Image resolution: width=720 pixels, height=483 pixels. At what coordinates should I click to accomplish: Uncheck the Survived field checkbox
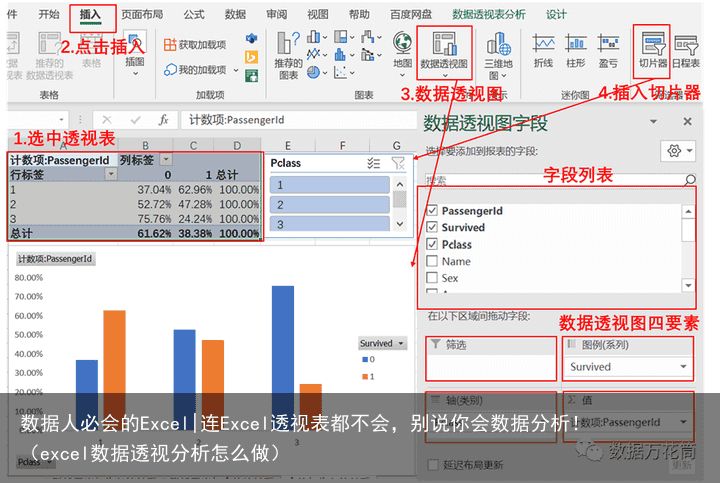click(x=432, y=227)
